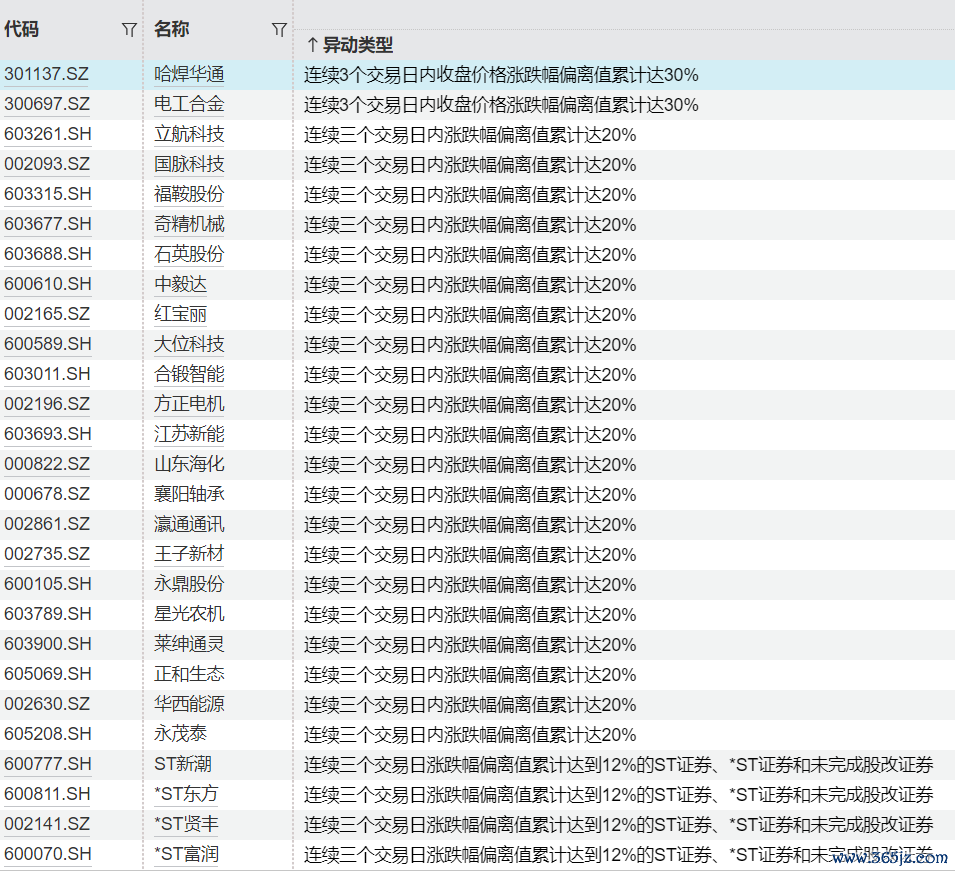
Task: Click the 异动类型 cell for 电工合金
Action: click(501, 104)
